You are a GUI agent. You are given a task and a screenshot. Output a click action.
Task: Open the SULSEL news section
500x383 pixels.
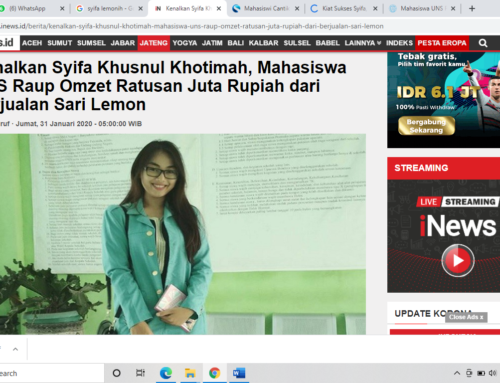click(297, 43)
